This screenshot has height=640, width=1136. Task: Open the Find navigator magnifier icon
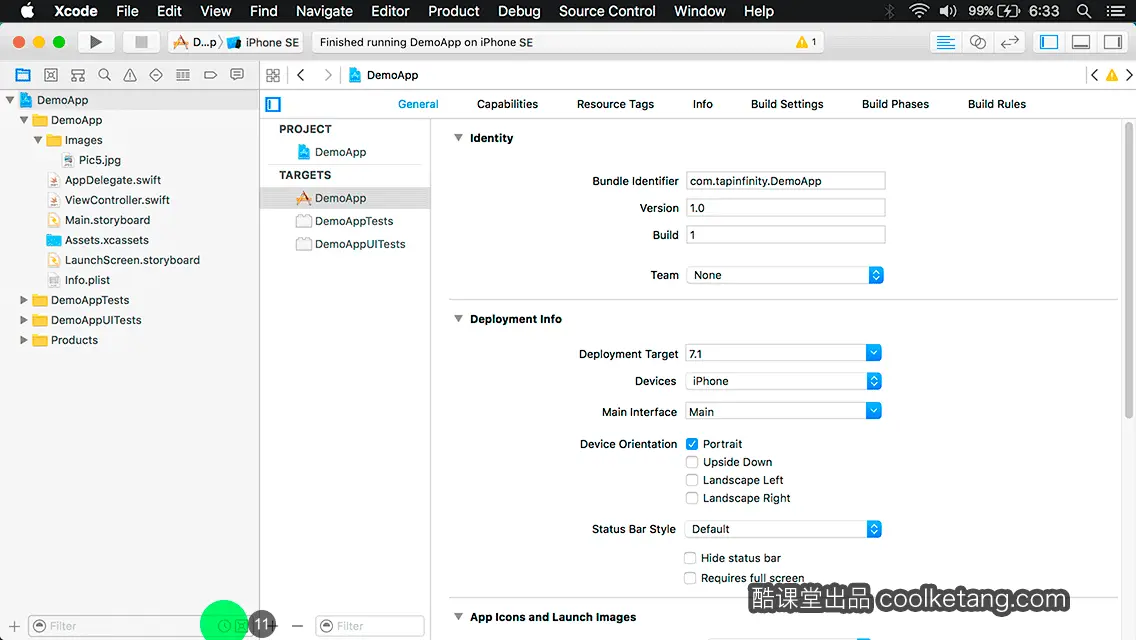(104, 75)
